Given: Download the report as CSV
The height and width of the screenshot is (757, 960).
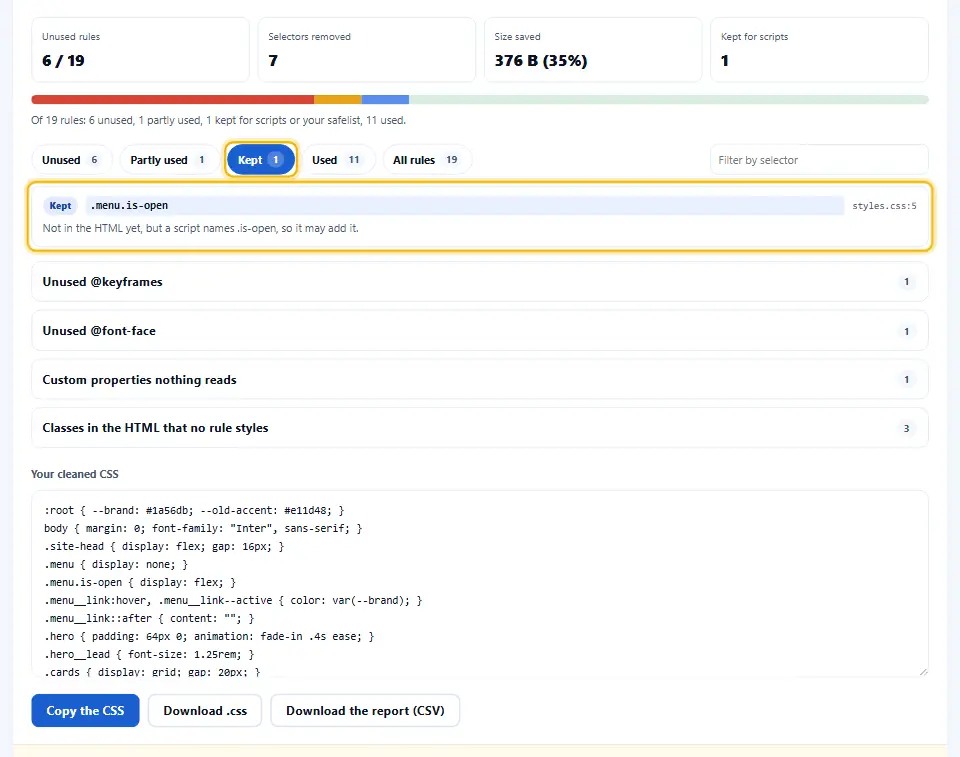Looking at the screenshot, I should (365, 710).
